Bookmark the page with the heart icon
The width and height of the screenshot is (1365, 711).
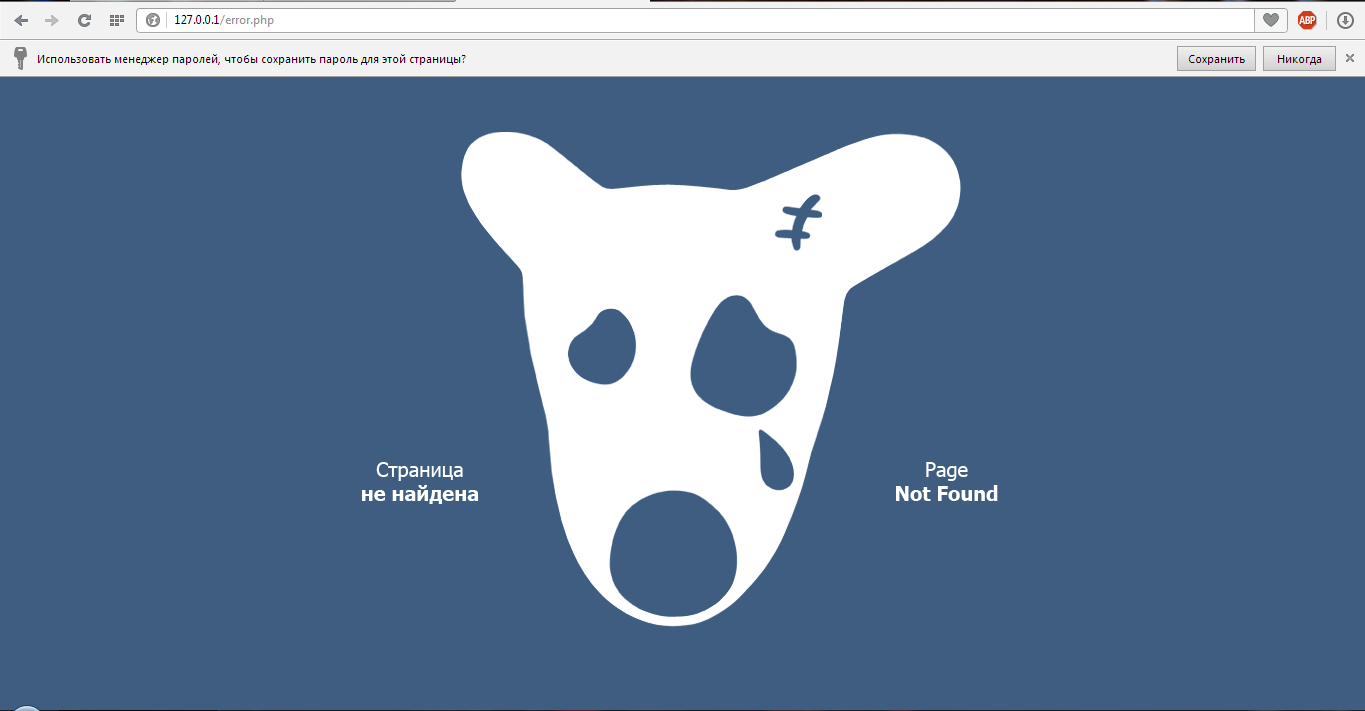point(1270,20)
